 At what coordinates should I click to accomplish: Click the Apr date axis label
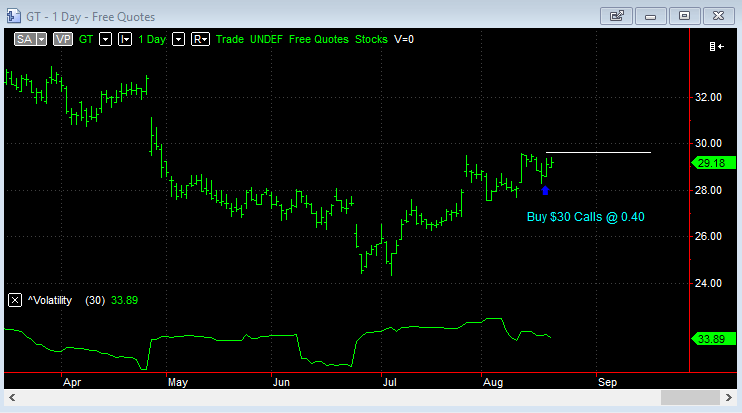(x=72, y=382)
